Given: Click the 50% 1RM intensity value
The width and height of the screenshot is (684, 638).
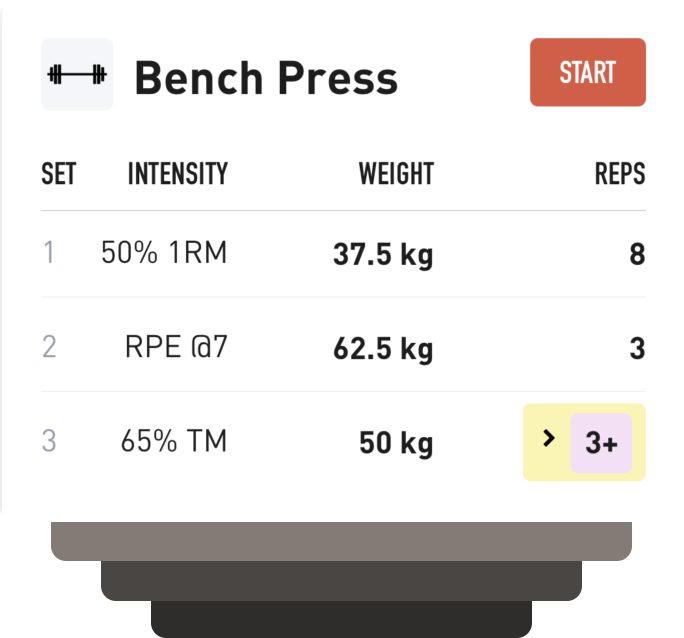Looking at the screenshot, I should coord(164,253).
